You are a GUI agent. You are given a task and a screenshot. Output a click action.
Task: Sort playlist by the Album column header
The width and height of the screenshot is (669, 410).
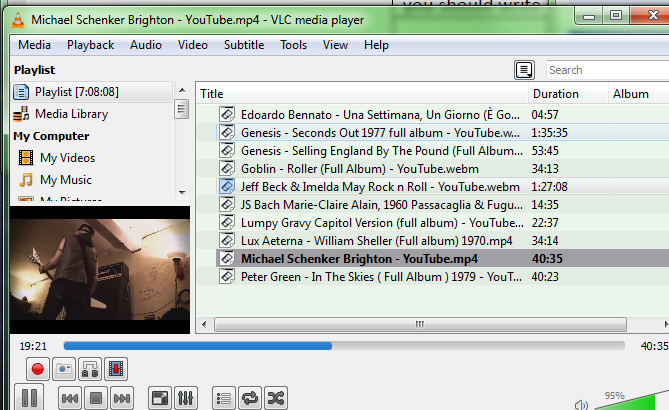coord(639,94)
